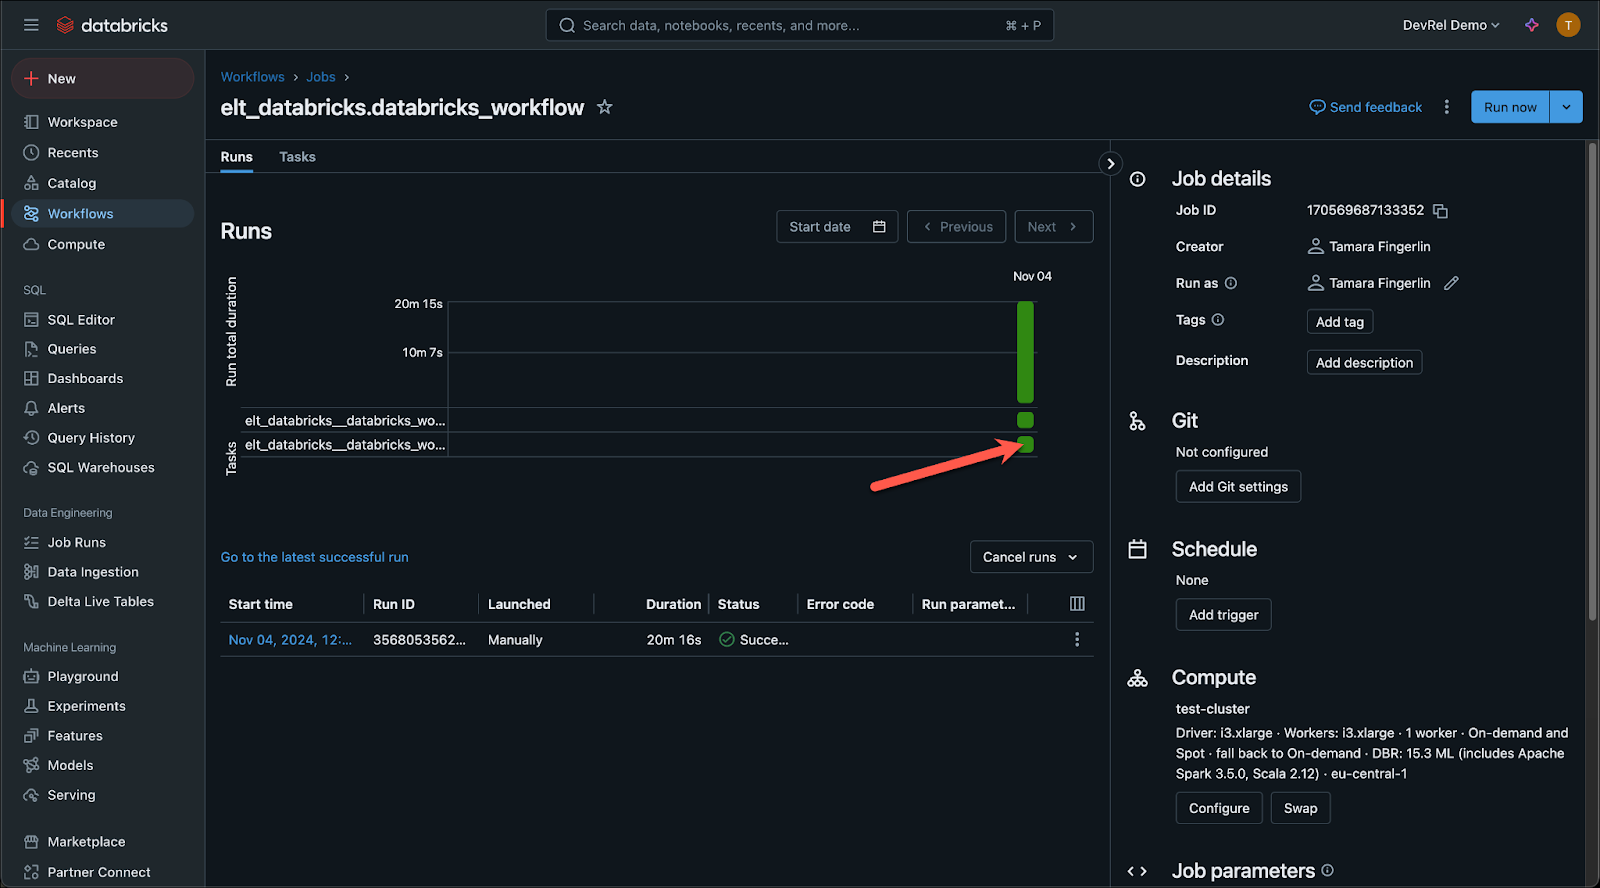
Task: Edit the Run as user pencil icon
Action: click(x=1451, y=283)
